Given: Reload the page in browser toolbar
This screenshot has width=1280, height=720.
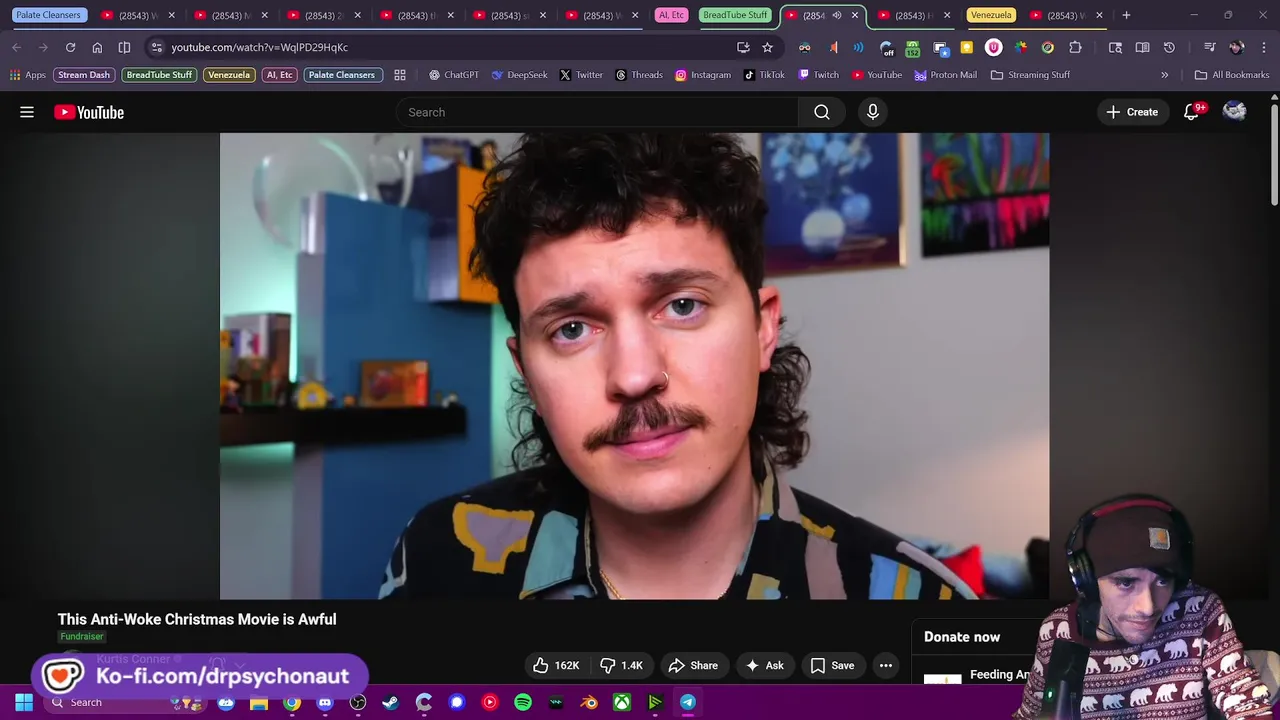Looking at the screenshot, I should (70, 47).
